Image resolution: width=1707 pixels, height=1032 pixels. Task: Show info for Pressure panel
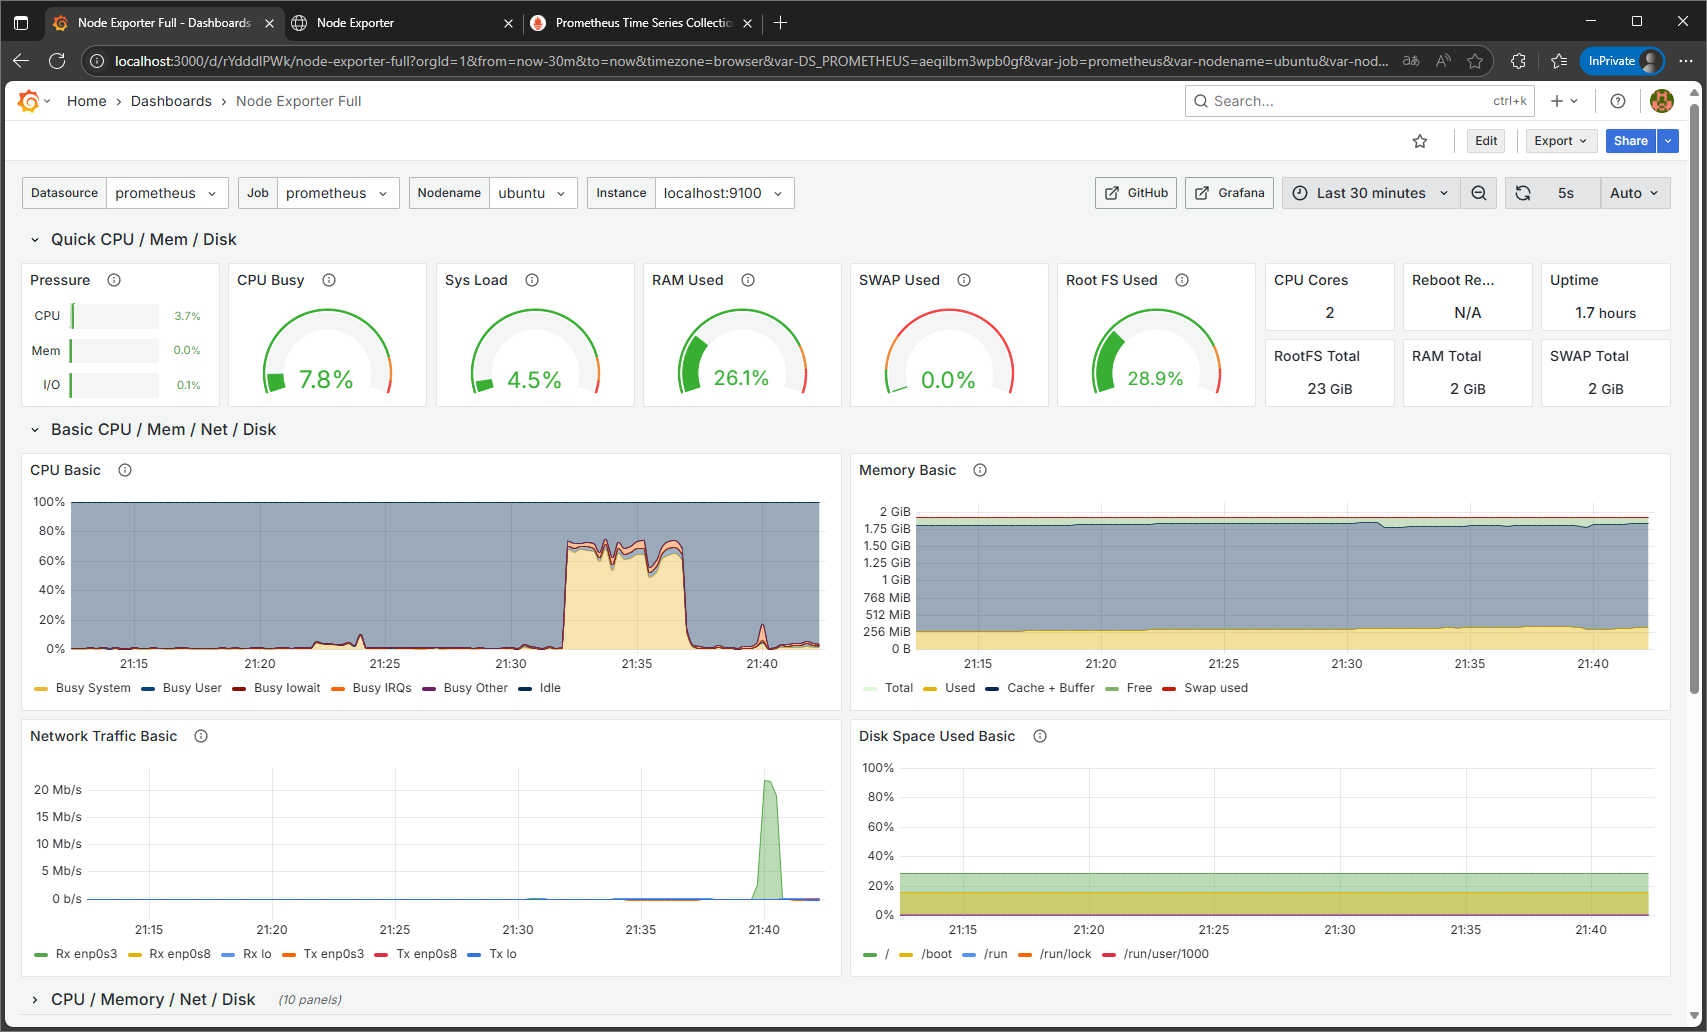(x=114, y=280)
